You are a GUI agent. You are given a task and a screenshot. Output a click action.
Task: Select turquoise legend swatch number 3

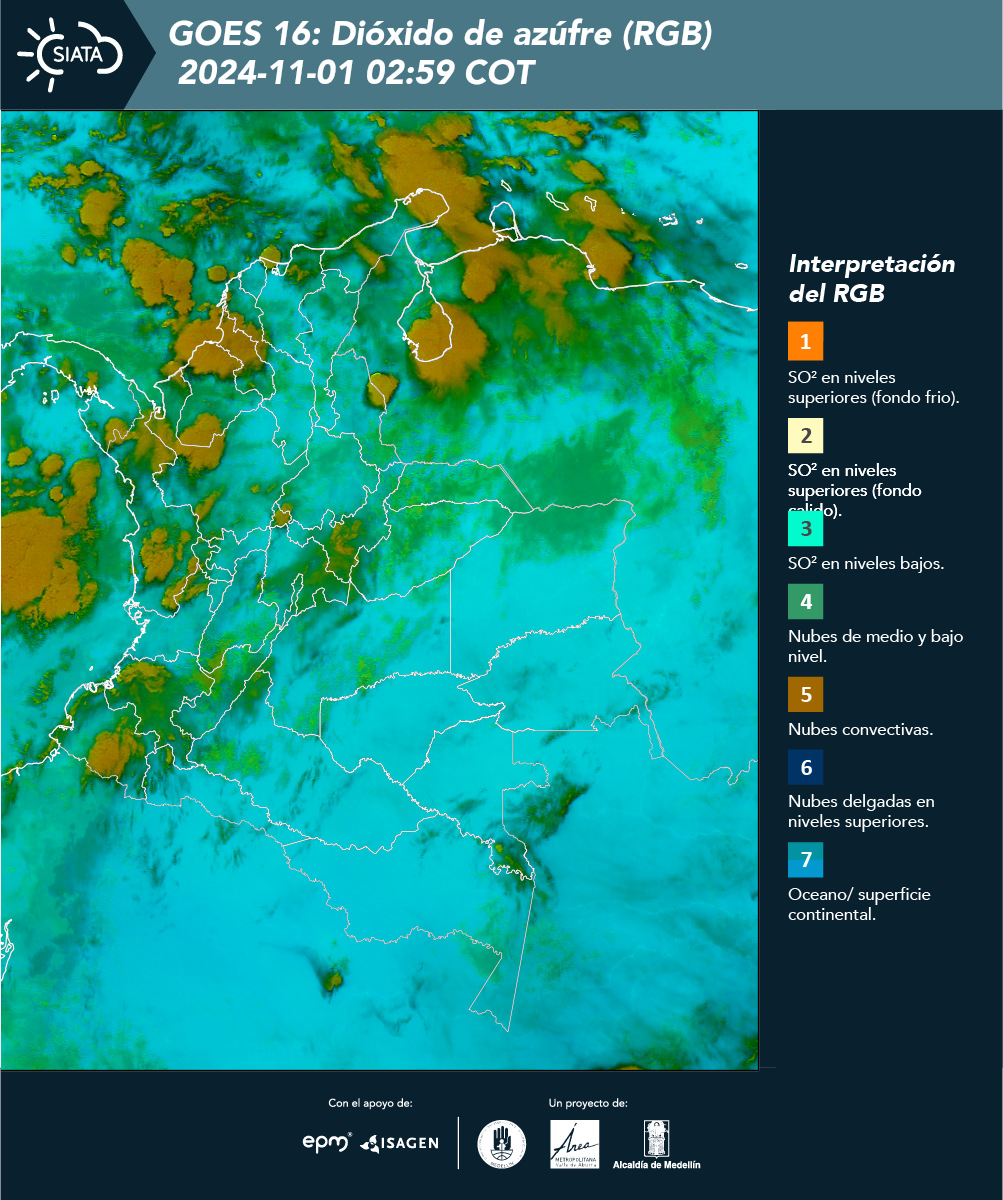(805, 528)
